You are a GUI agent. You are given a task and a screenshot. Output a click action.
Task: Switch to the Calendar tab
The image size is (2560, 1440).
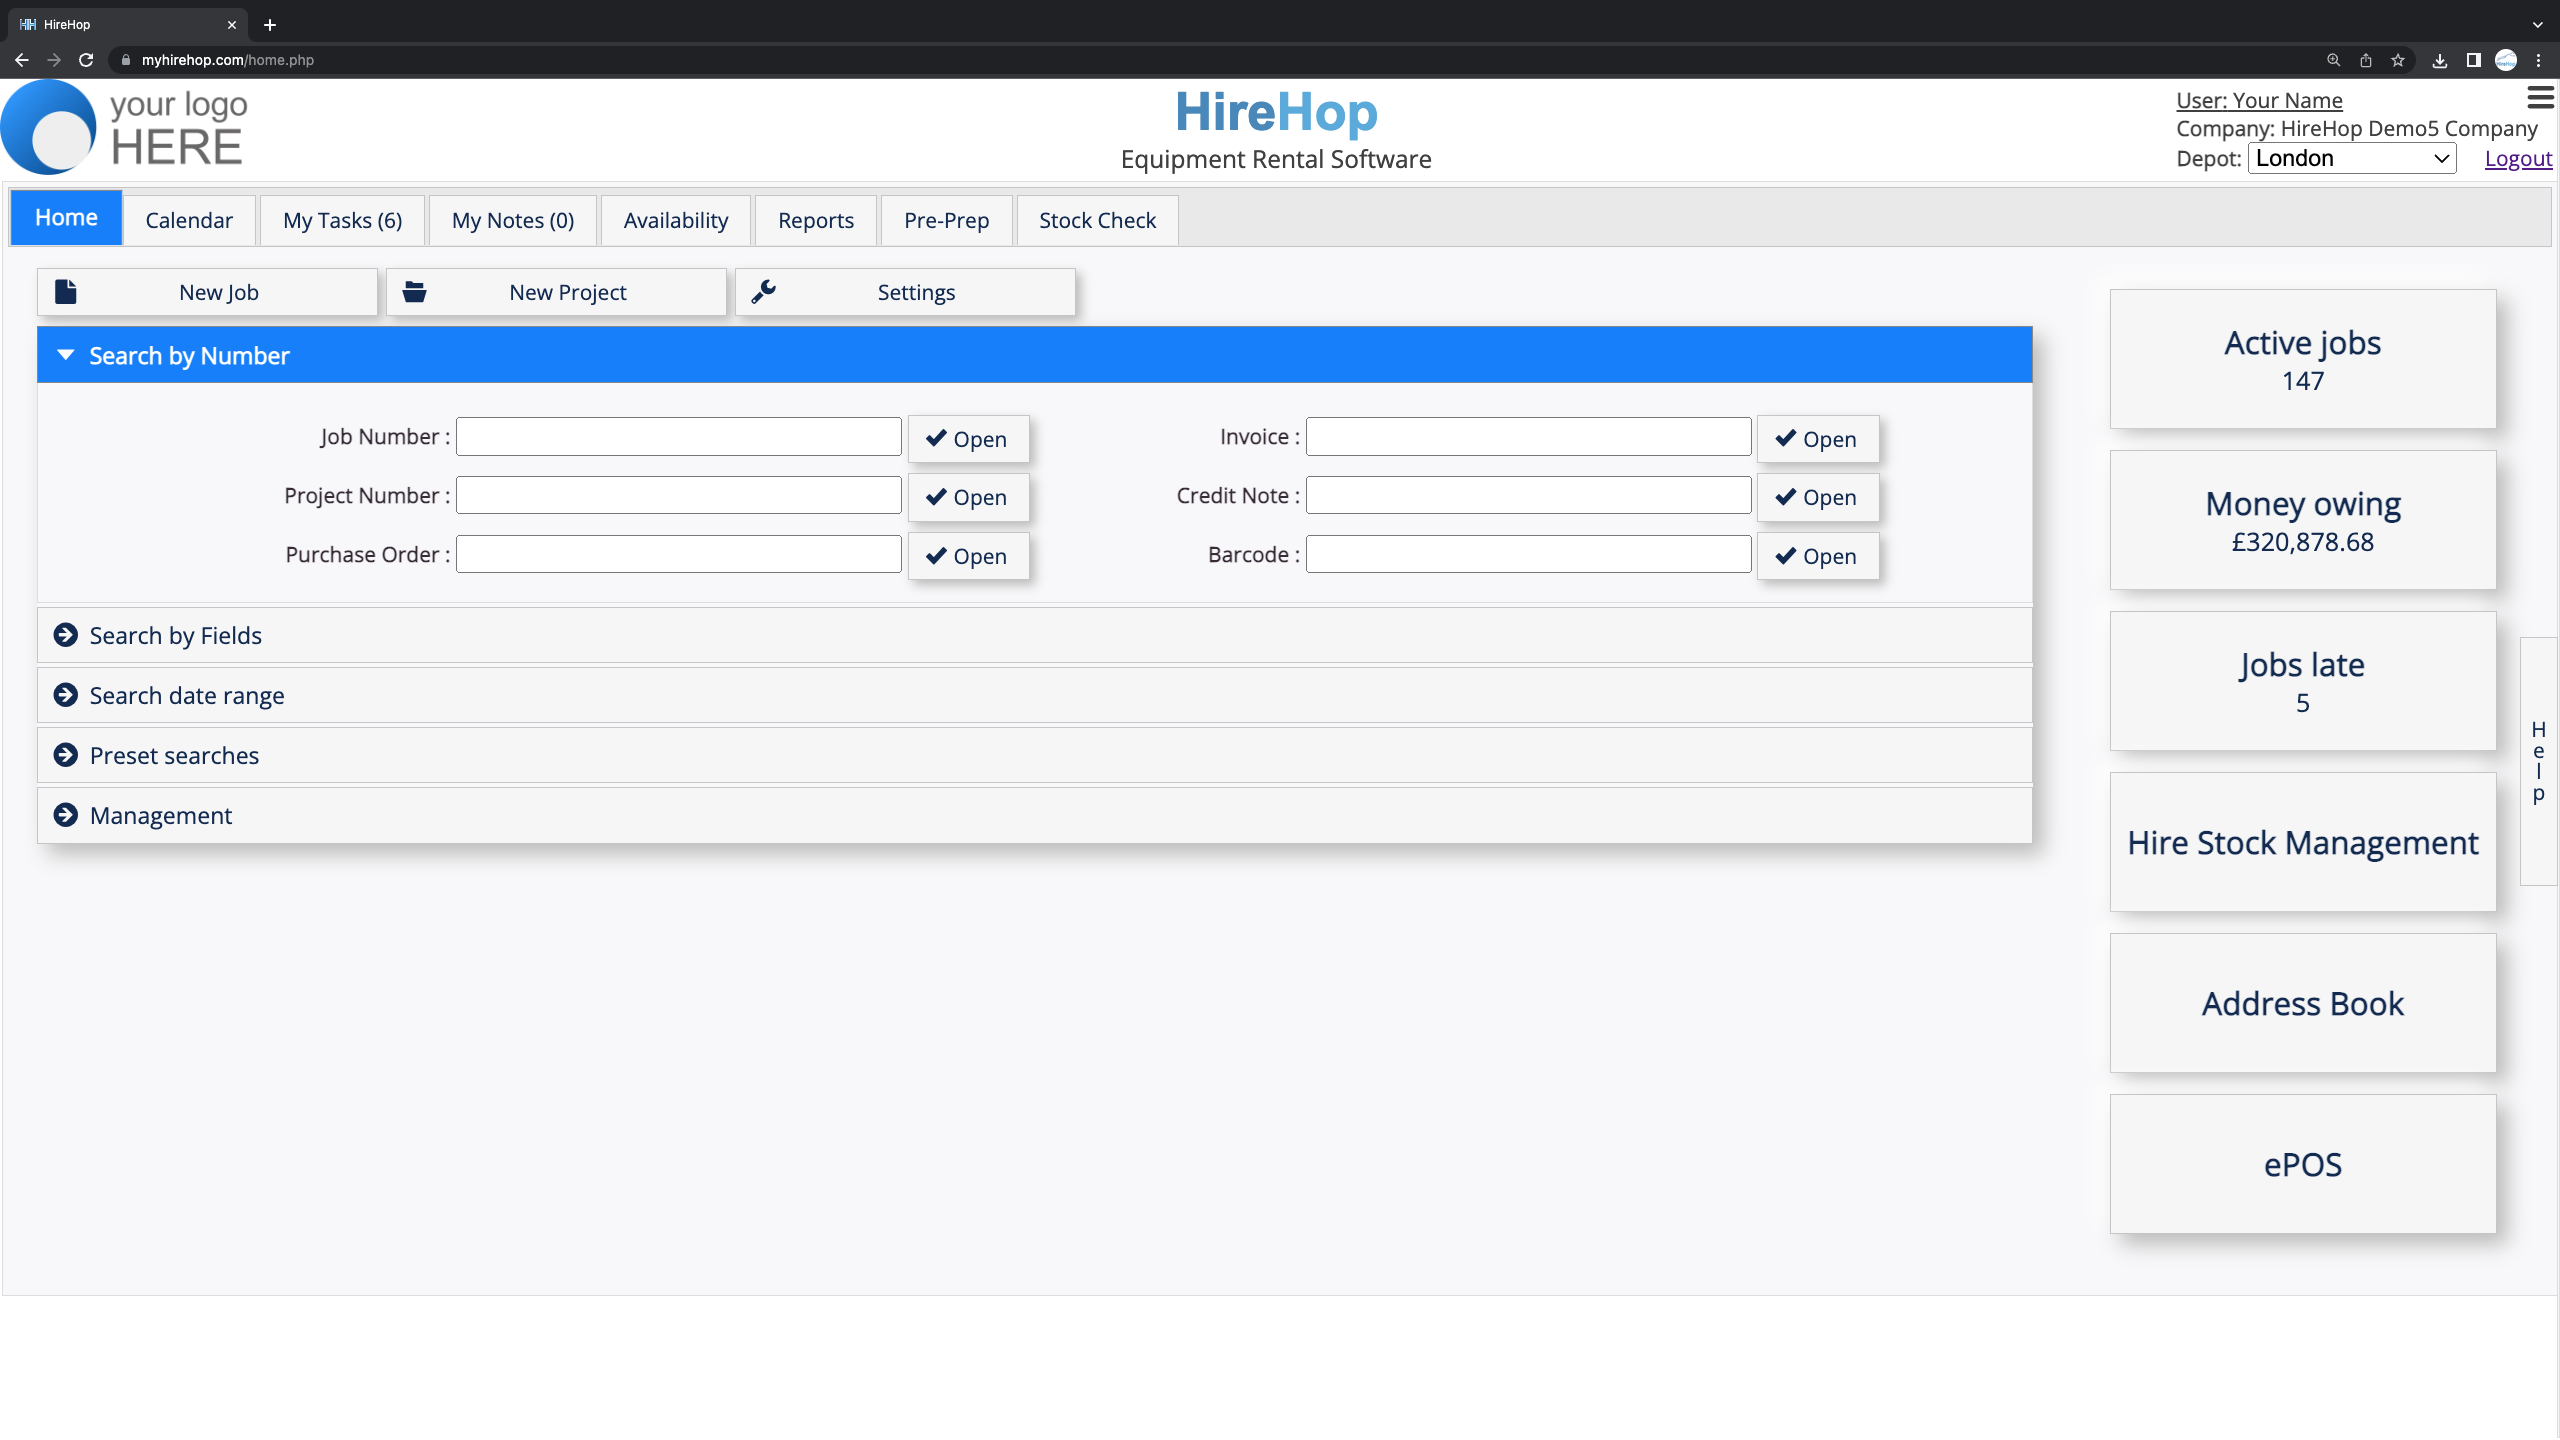(x=188, y=219)
